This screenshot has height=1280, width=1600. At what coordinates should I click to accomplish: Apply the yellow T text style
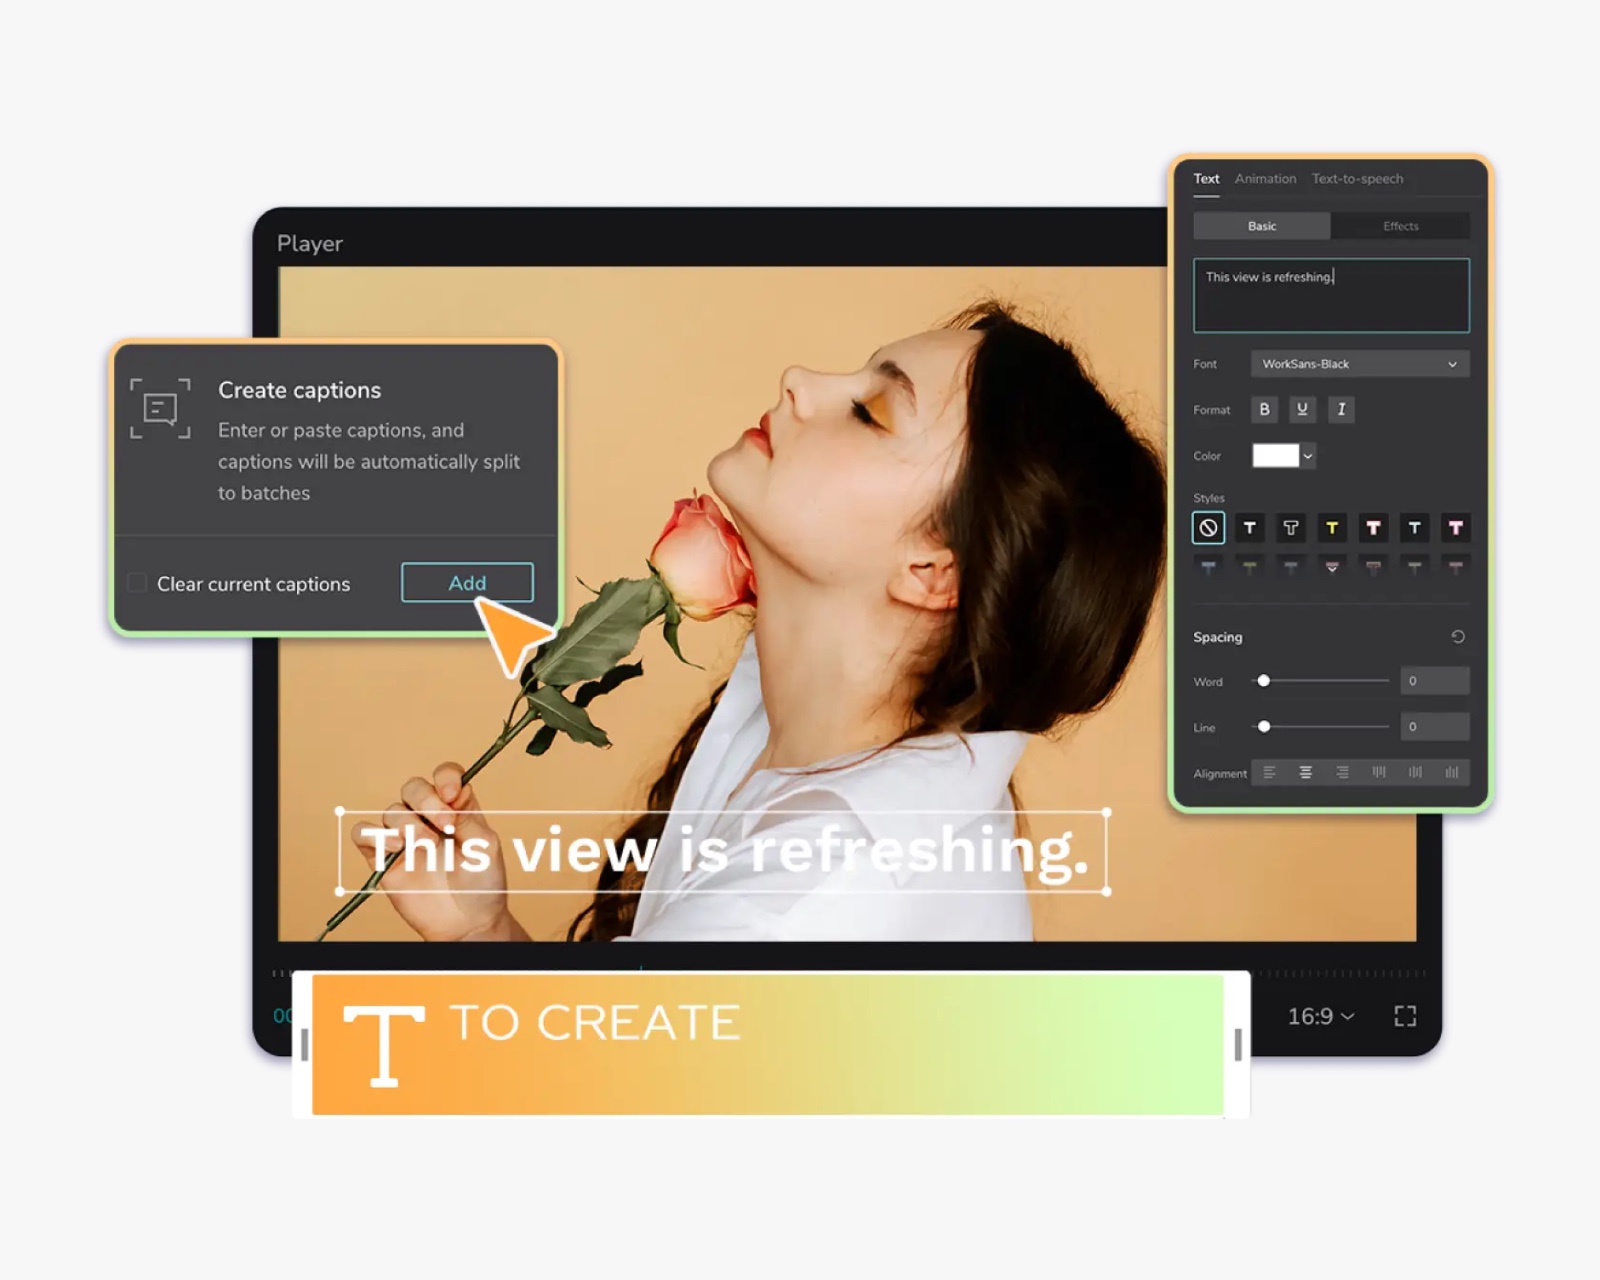click(1332, 527)
